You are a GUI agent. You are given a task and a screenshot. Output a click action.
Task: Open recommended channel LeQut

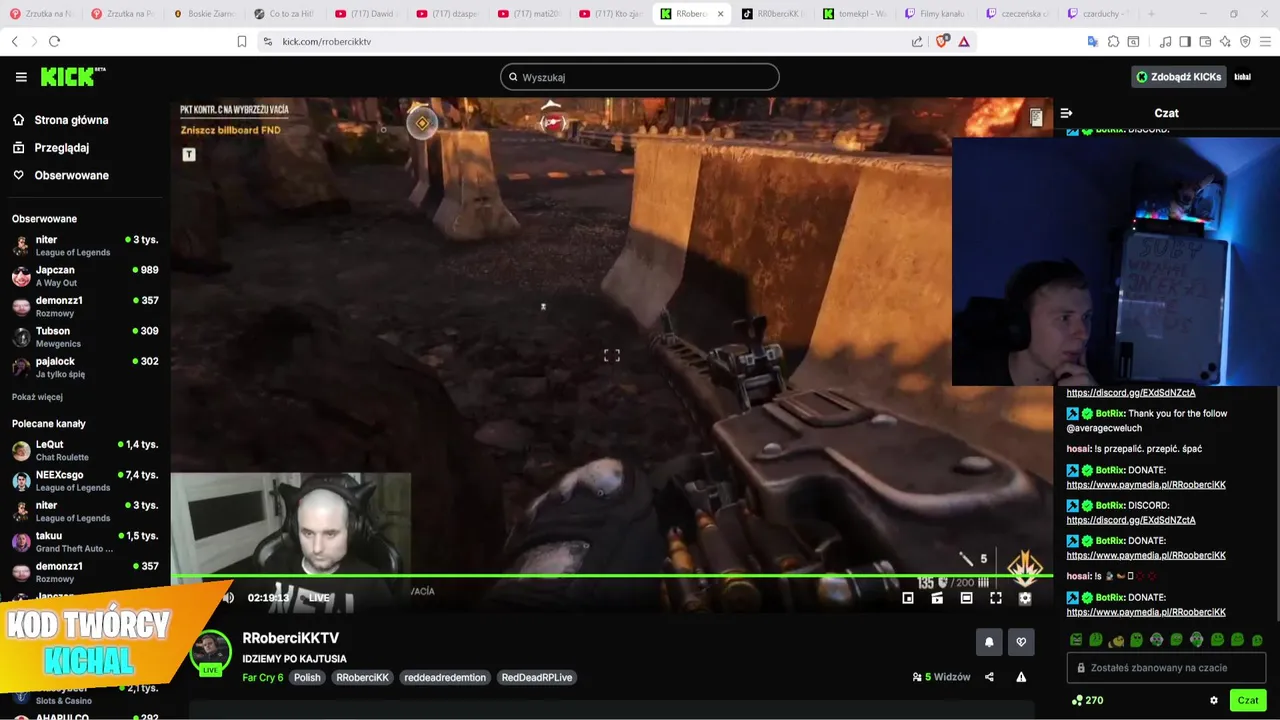click(x=85, y=450)
